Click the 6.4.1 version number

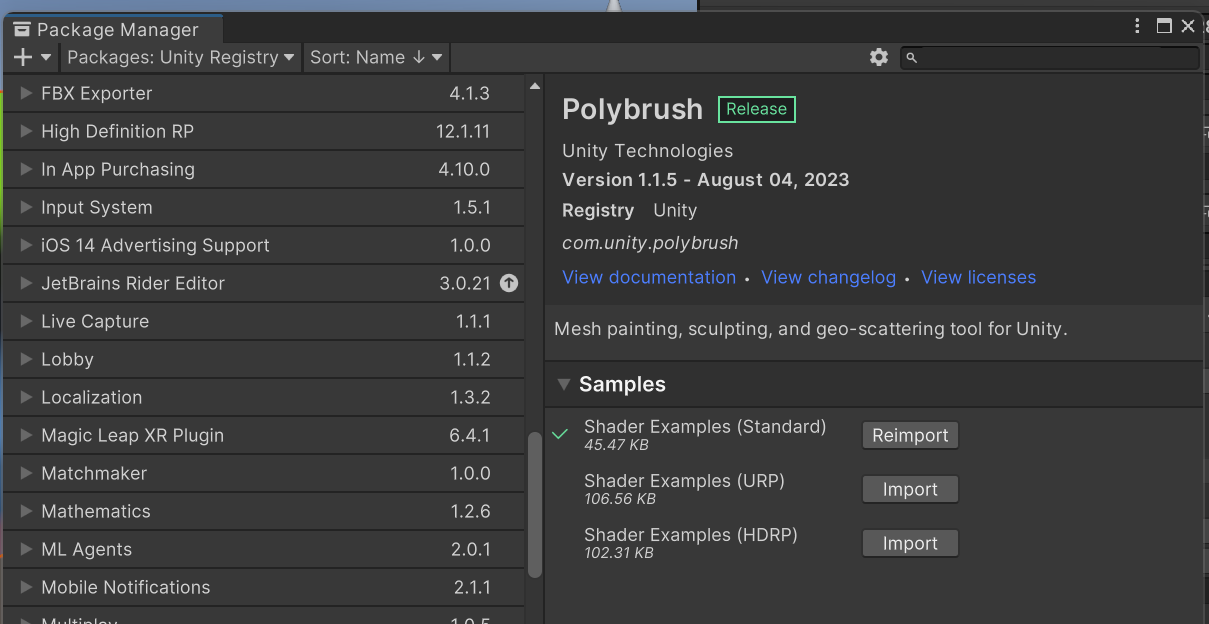point(470,435)
